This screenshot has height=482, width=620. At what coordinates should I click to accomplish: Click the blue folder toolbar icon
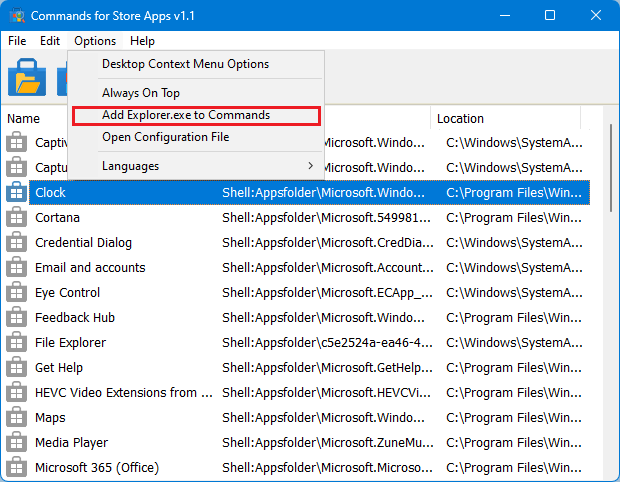click(x=27, y=77)
